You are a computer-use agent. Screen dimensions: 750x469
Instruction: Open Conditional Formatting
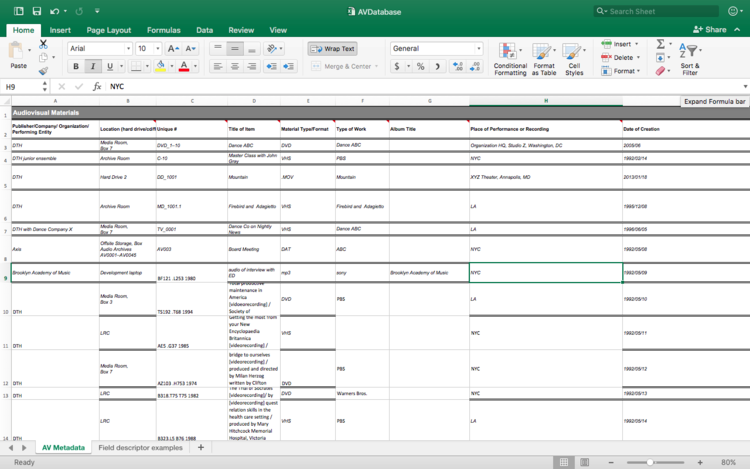tap(510, 59)
